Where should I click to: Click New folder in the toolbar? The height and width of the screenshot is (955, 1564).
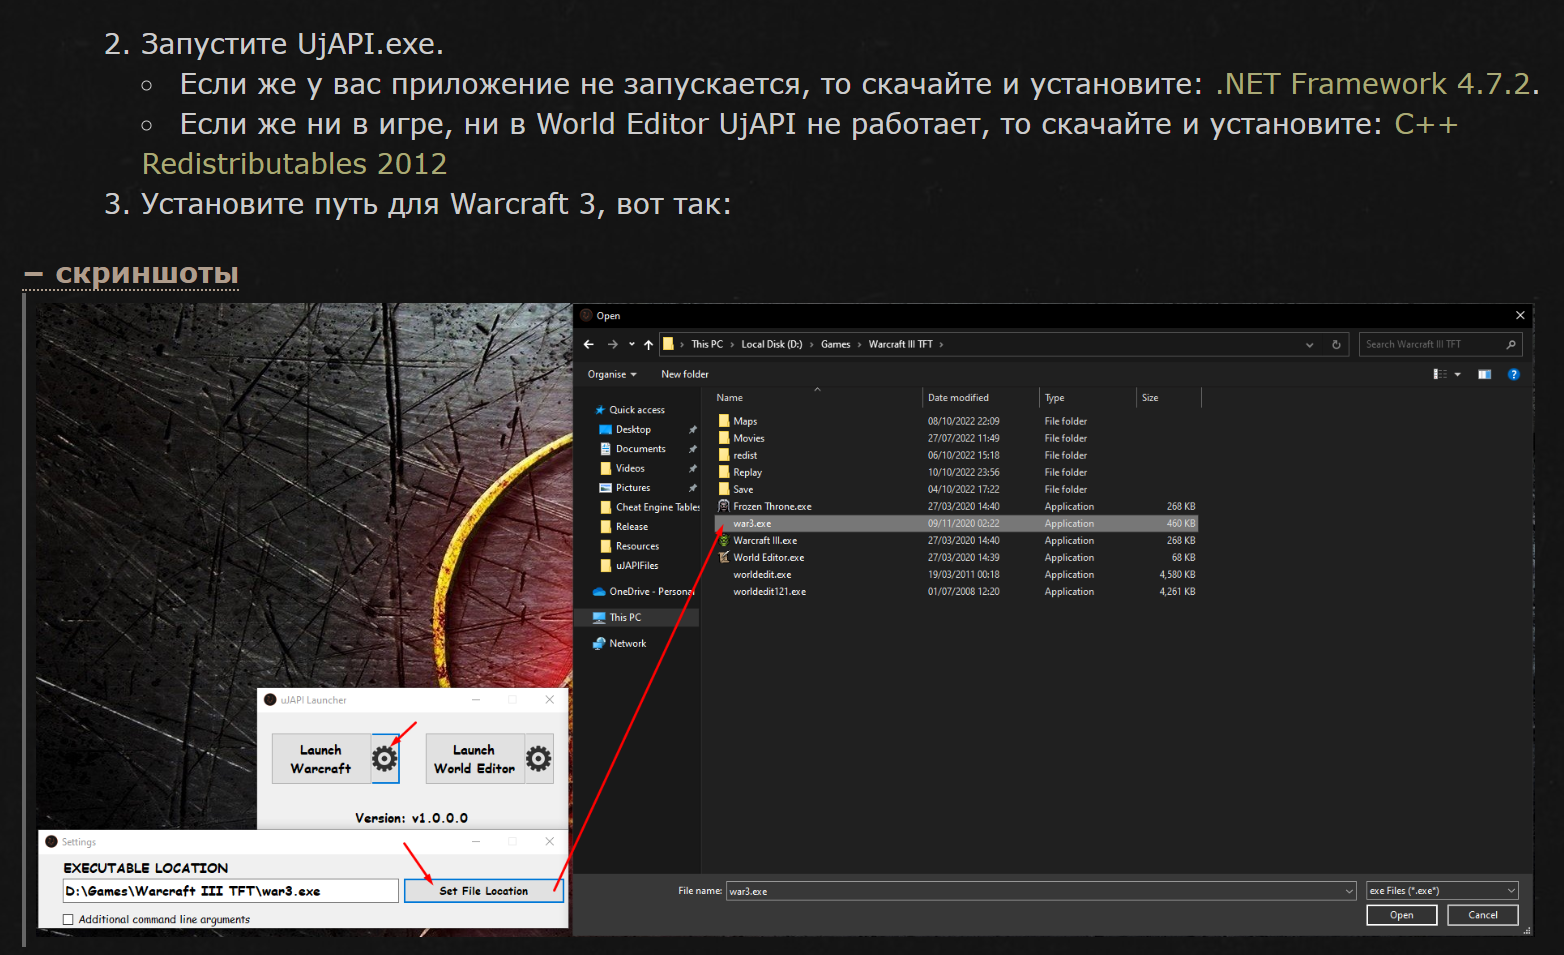coord(685,374)
